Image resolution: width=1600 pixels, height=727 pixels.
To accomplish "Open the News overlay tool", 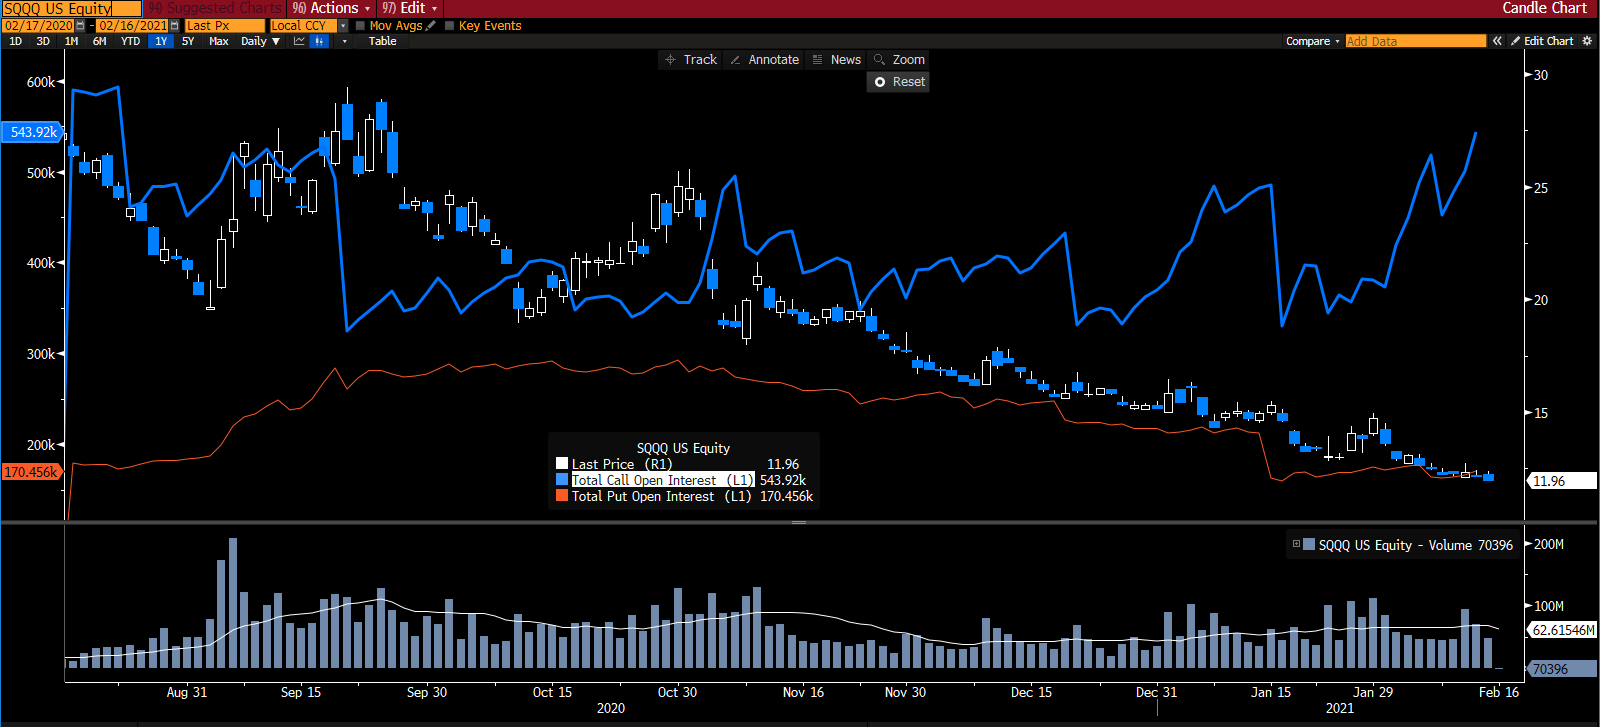I will pyautogui.click(x=836, y=60).
